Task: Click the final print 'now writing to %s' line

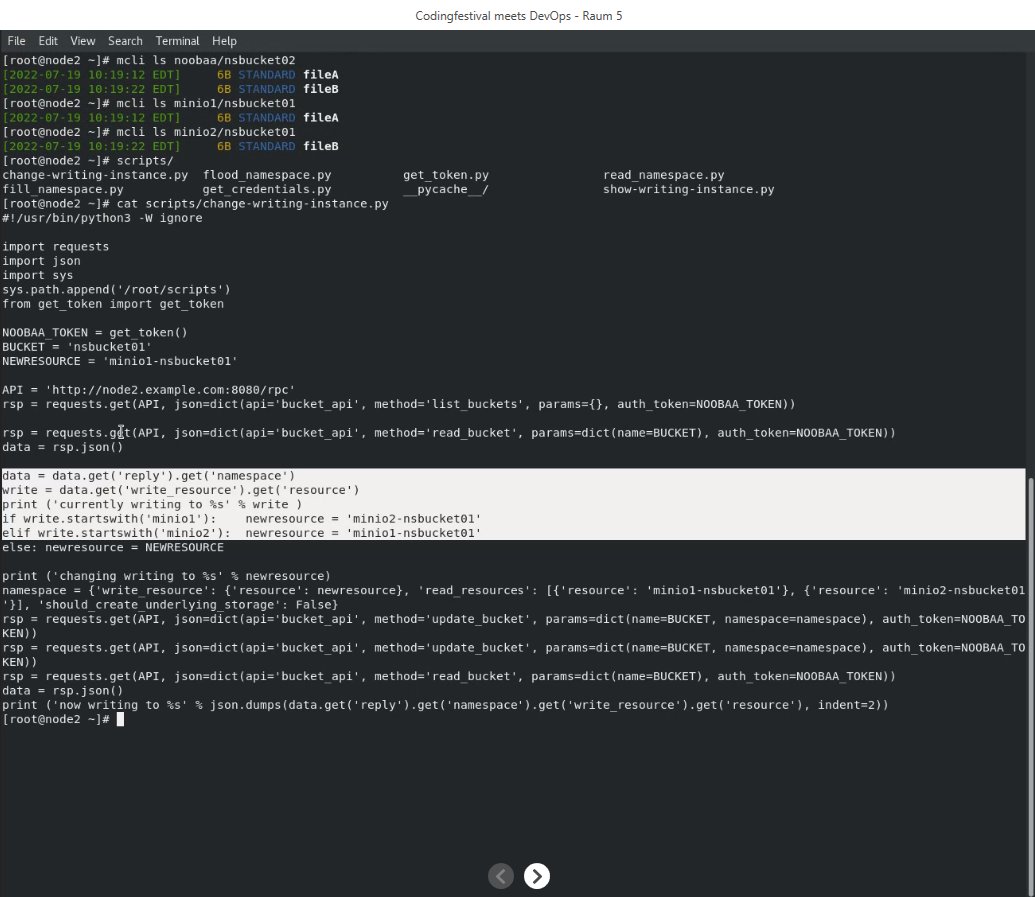Action: pos(446,705)
